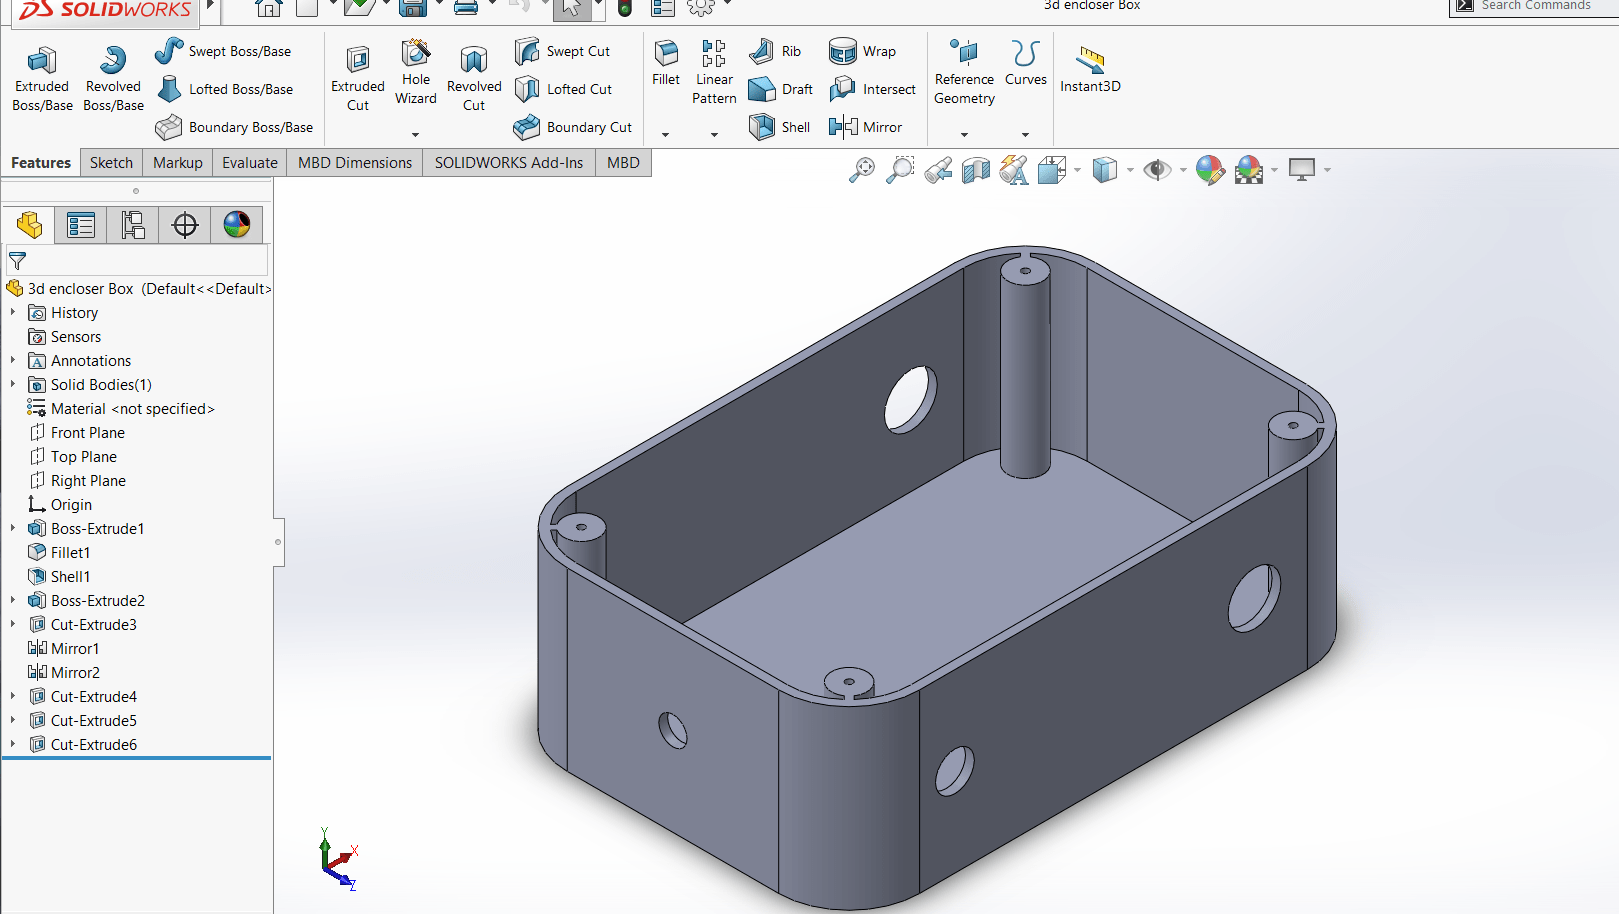The image size is (1619, 914).
Task: Select the Top Plane item
Action: coord(84,457)
